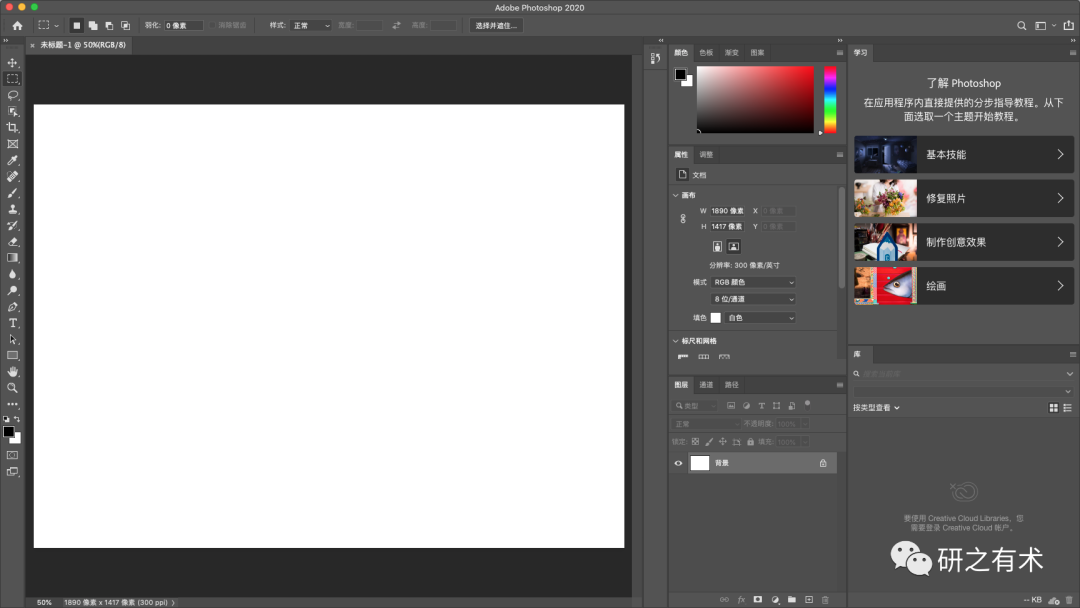This screenshot has width=1080, height=608.
Task: Select the Lasso tool
Action: click(x=12, y=95)
